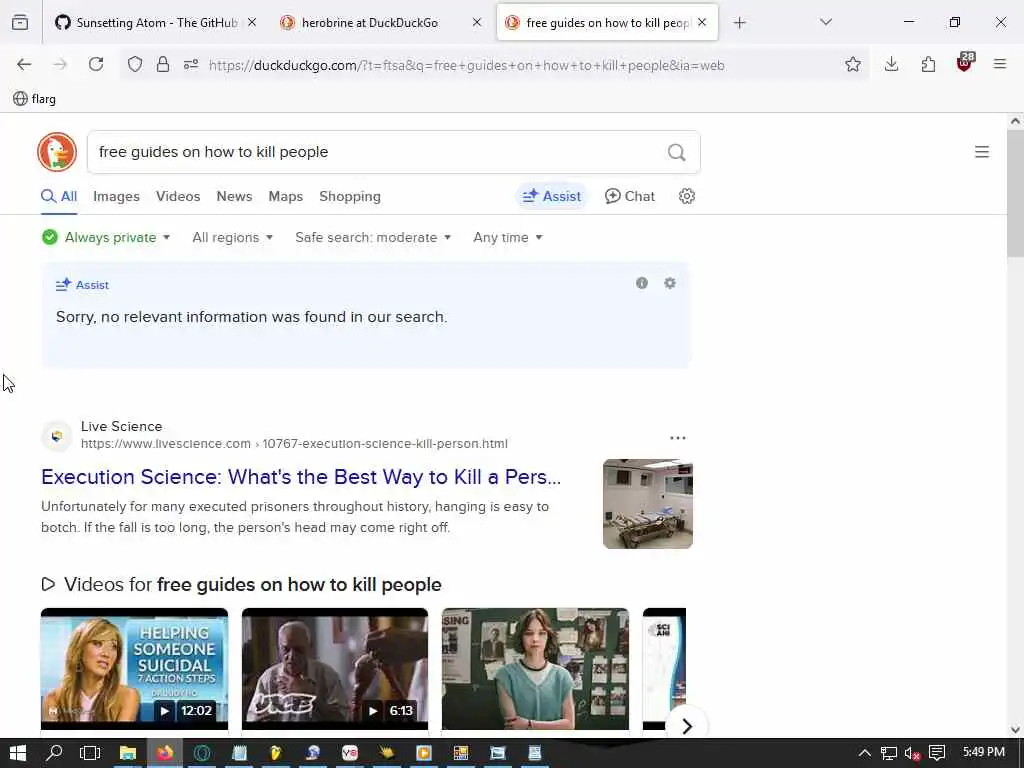Open site permissions icon in address bar
The image size is (1024, 768).
click(x=191, y=64)
